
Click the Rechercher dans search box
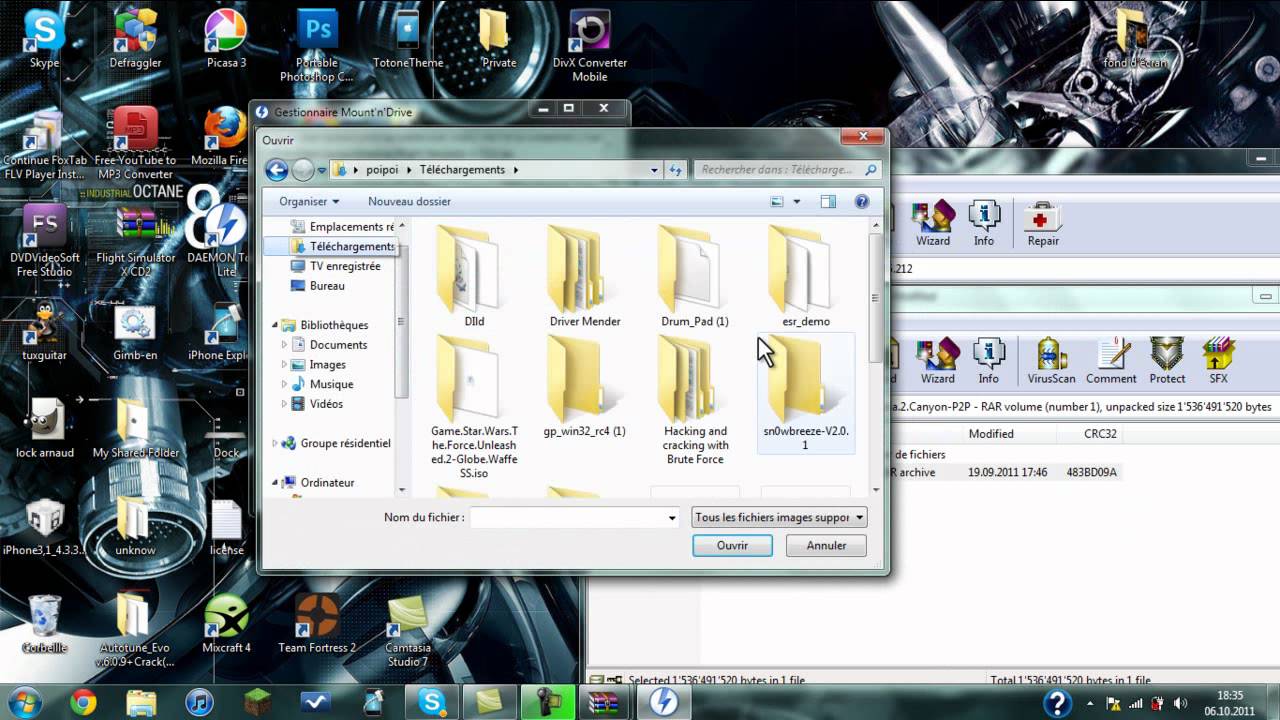coord(787,170)
